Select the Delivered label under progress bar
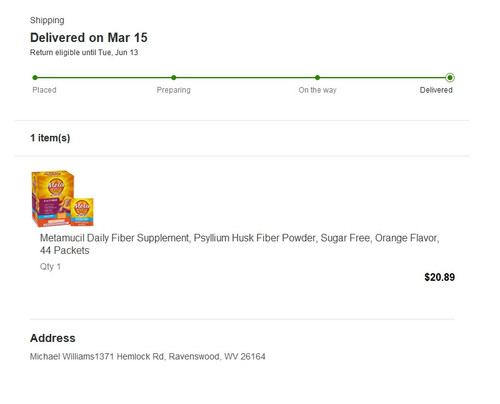 (436, 90)
